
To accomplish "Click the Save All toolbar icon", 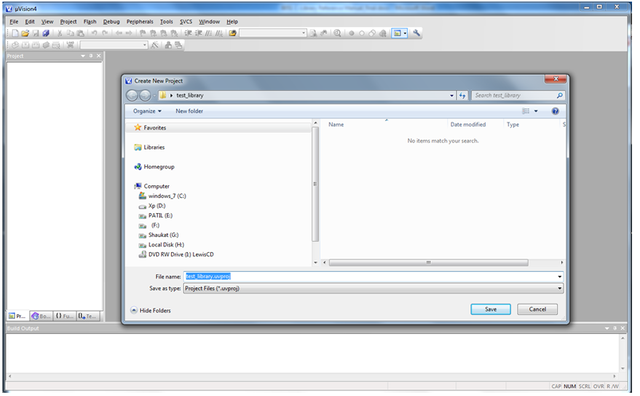I will (x=46, y=33).
